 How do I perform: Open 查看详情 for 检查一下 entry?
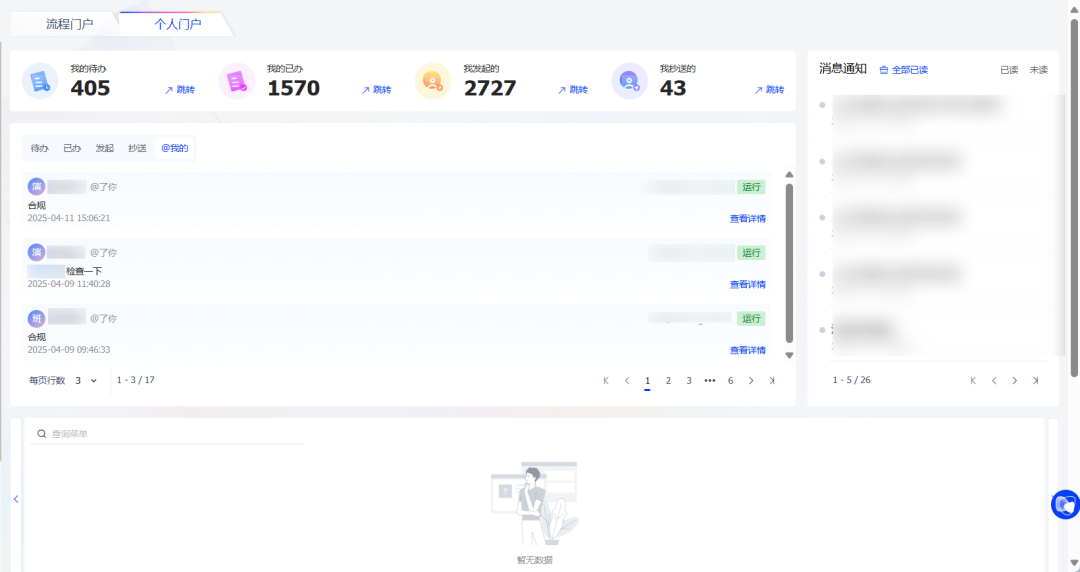click(x=747, y=285)
